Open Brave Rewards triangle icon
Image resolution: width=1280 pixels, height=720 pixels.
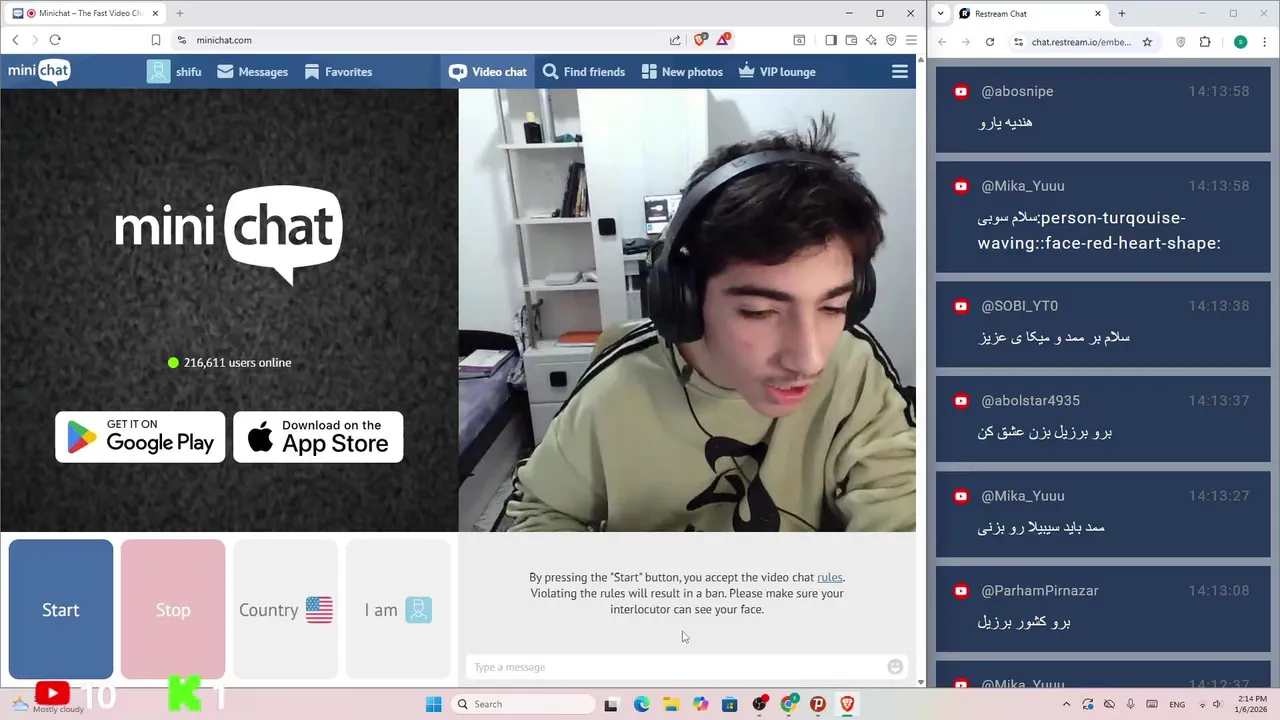(x=723, y=40)
